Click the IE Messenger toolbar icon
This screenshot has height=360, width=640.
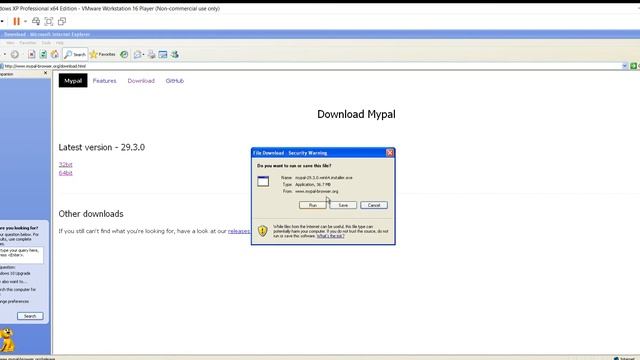pyautogui.click(x=175, y=54)
